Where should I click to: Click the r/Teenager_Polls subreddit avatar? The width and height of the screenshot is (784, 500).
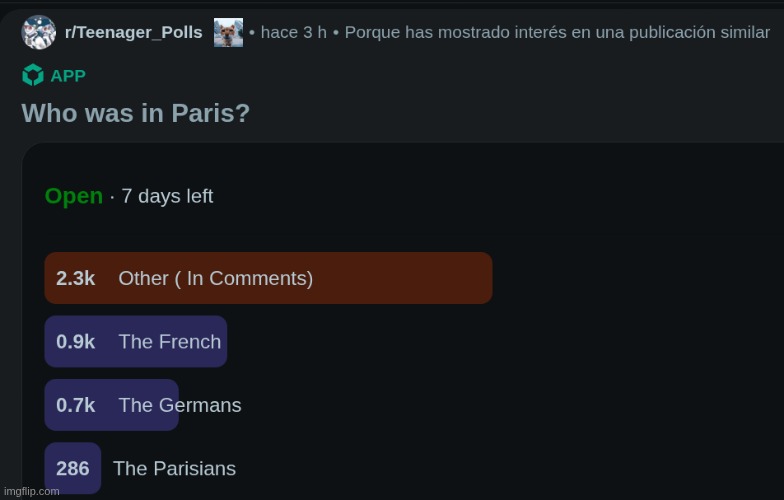[38, 32]
